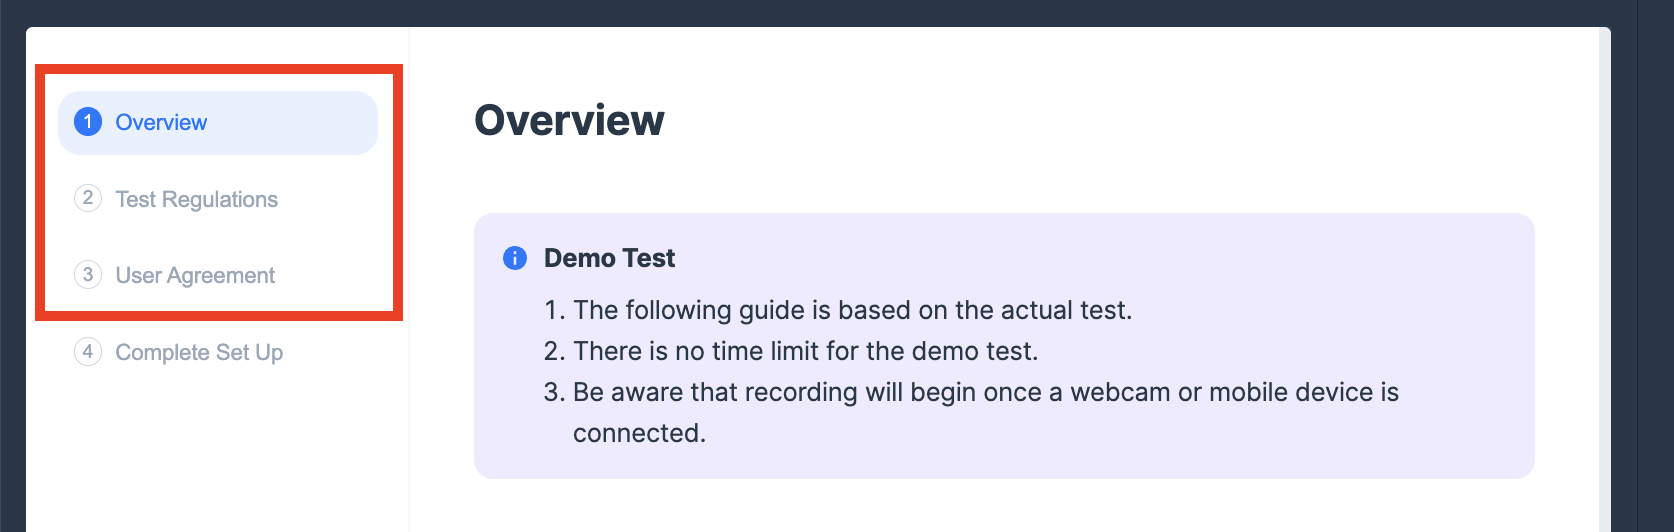This screenshot has height=532, width=1674.
Task: Click the Demo Test title text
Action: point(609,258)
